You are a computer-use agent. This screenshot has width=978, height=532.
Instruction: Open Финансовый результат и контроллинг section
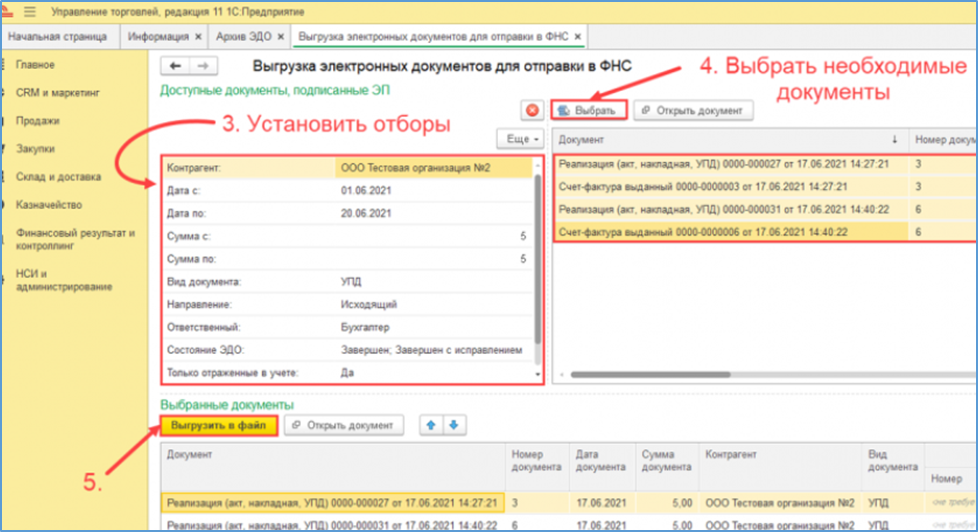click(75, 239)
